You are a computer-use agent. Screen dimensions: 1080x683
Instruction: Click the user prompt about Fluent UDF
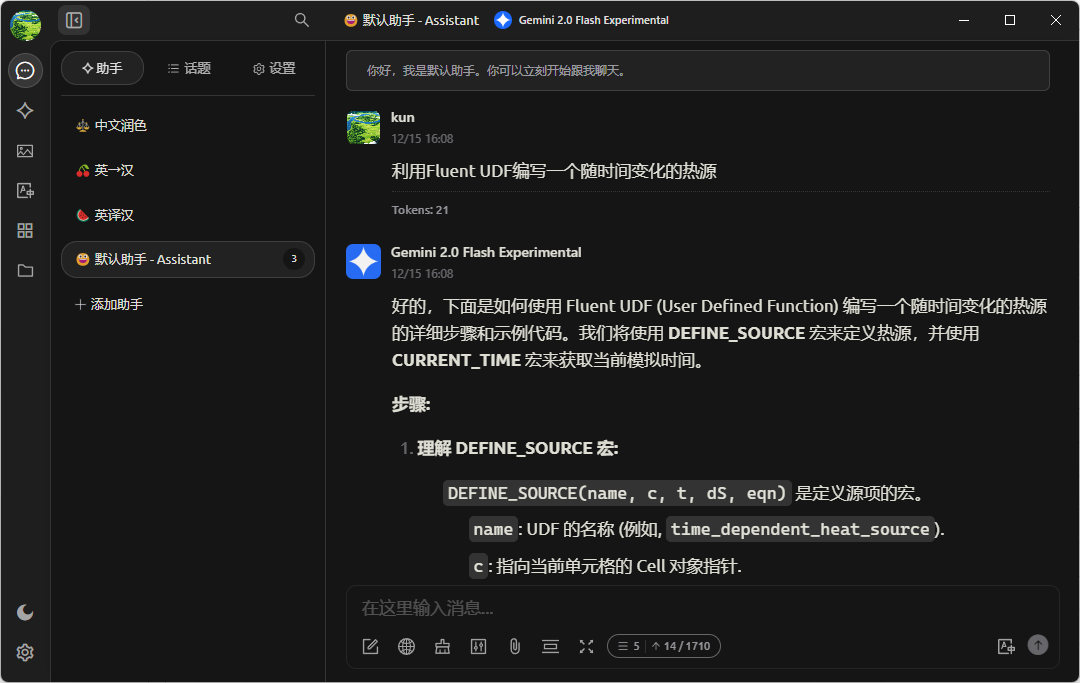click(554, 171)
